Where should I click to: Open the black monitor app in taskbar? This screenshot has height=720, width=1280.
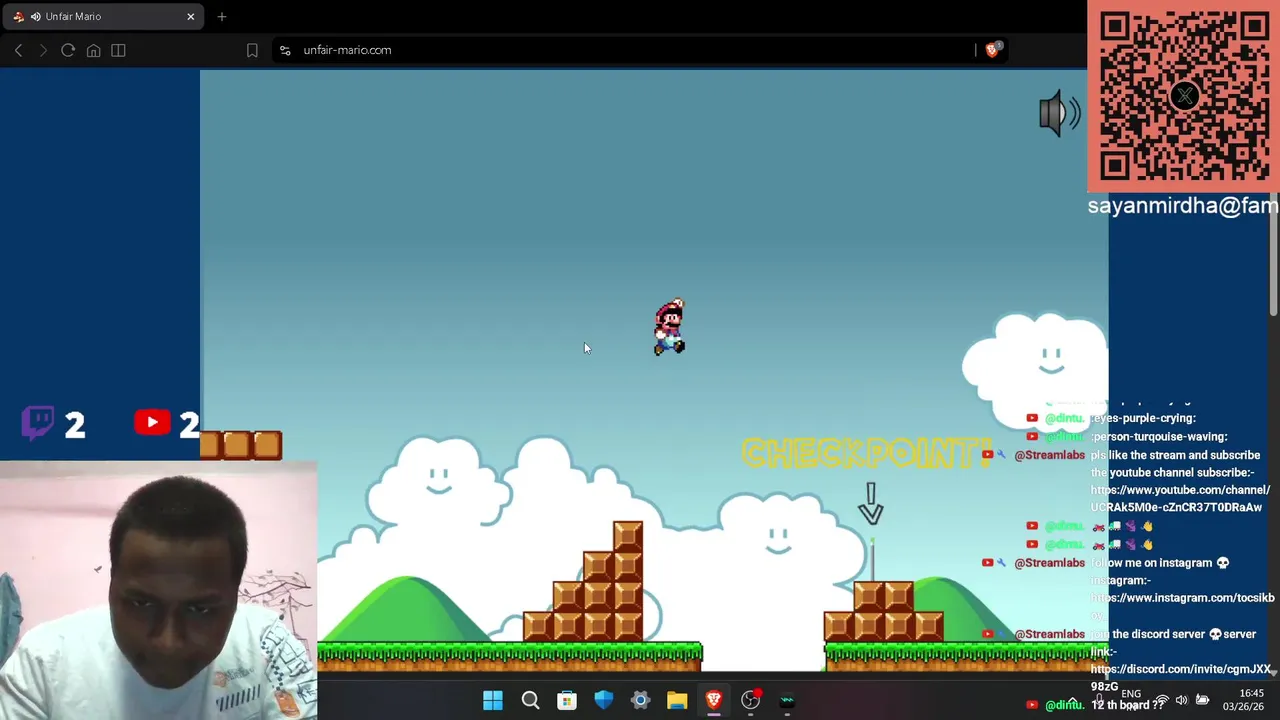point(787,701)
